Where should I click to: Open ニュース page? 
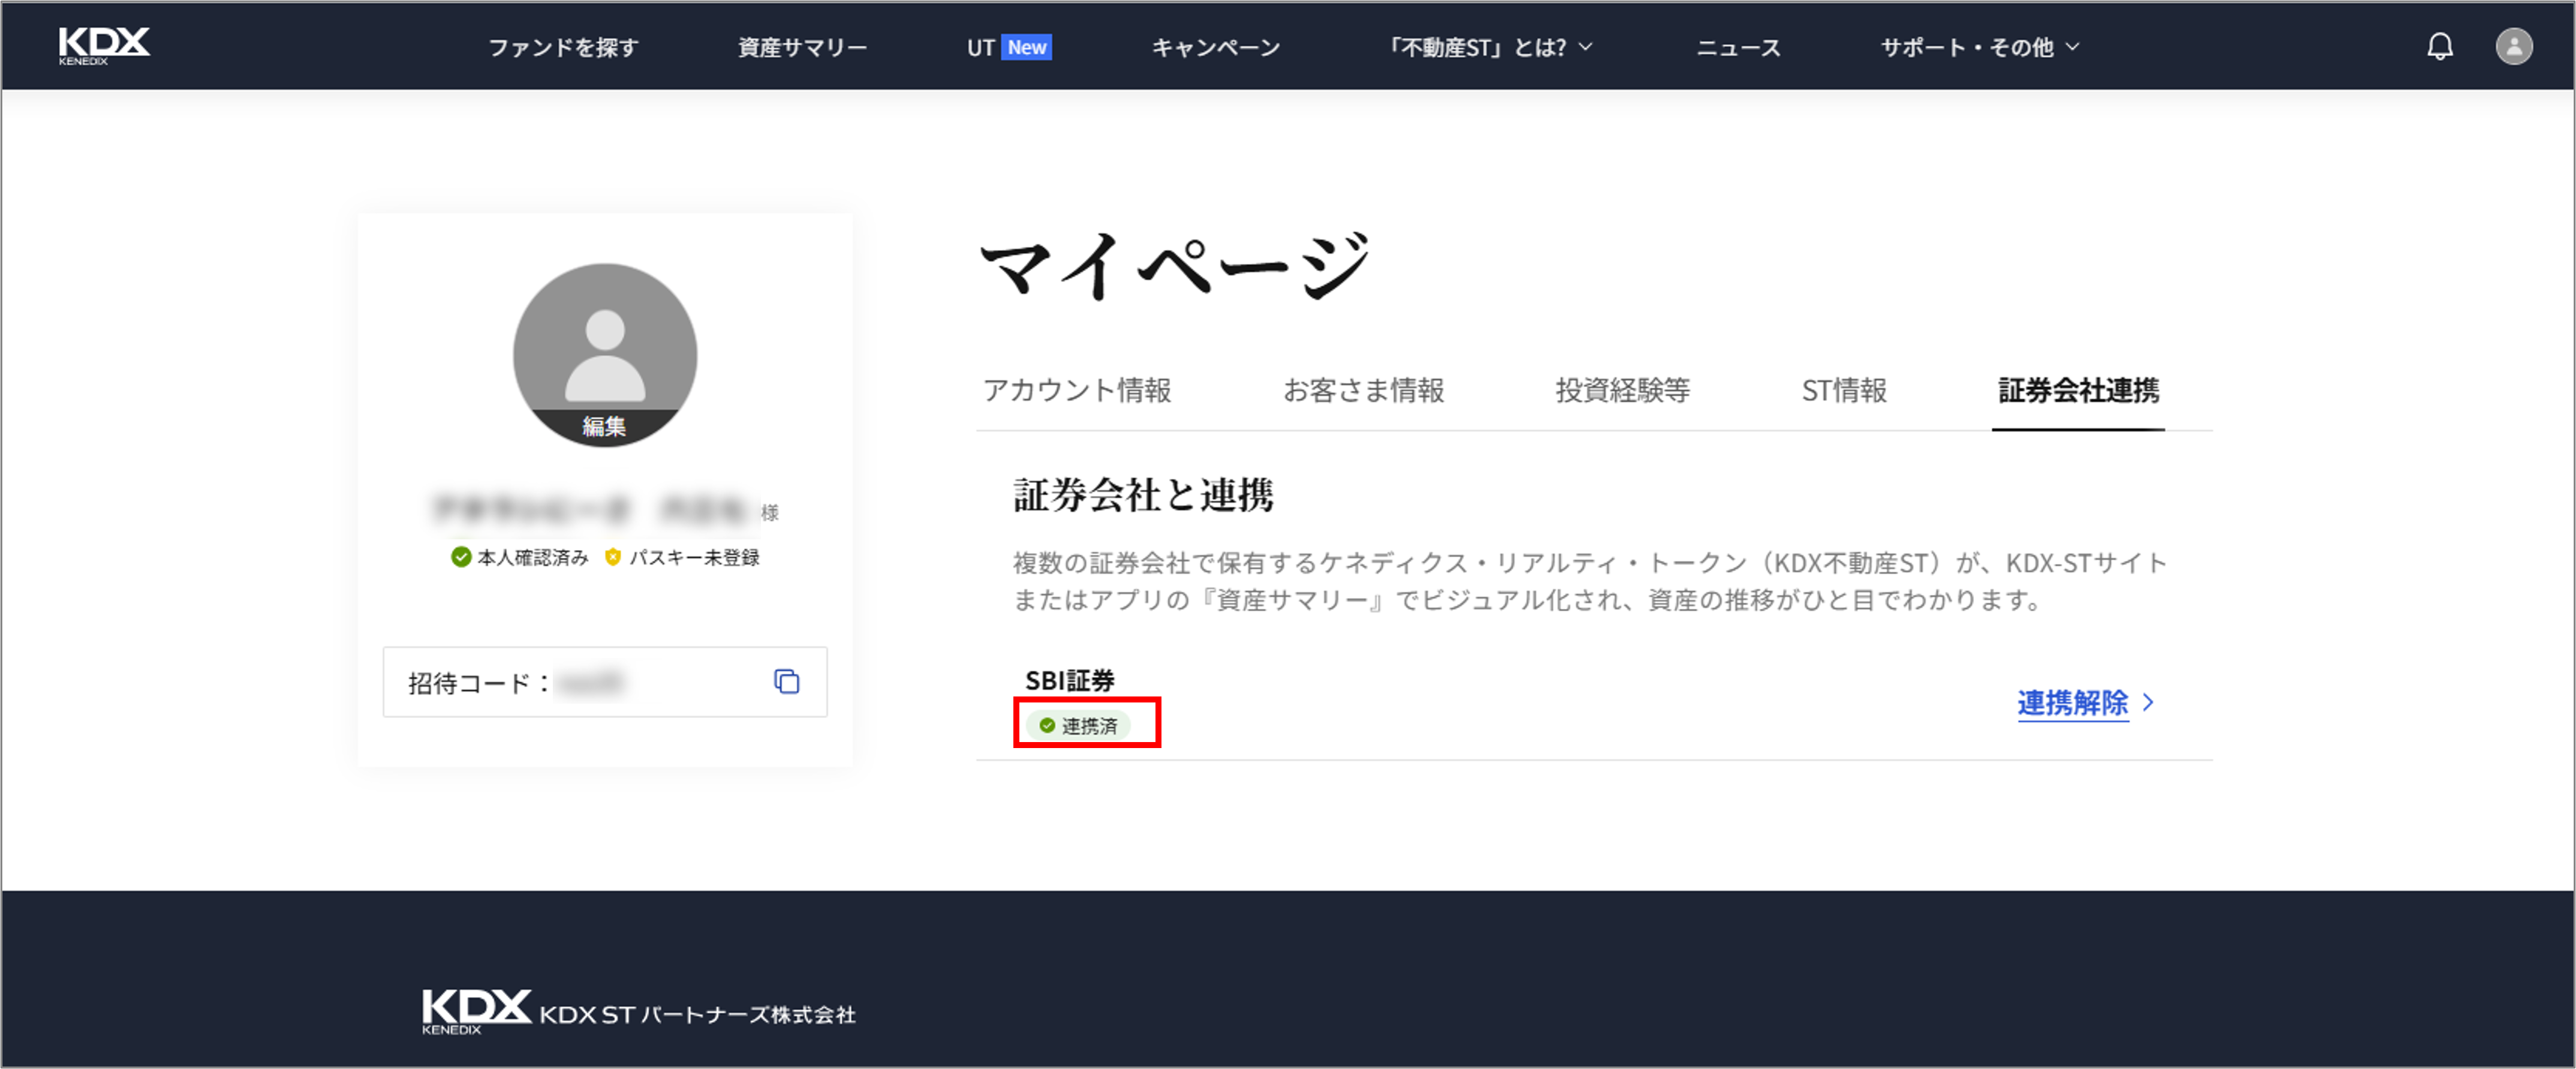point(1738,47)
